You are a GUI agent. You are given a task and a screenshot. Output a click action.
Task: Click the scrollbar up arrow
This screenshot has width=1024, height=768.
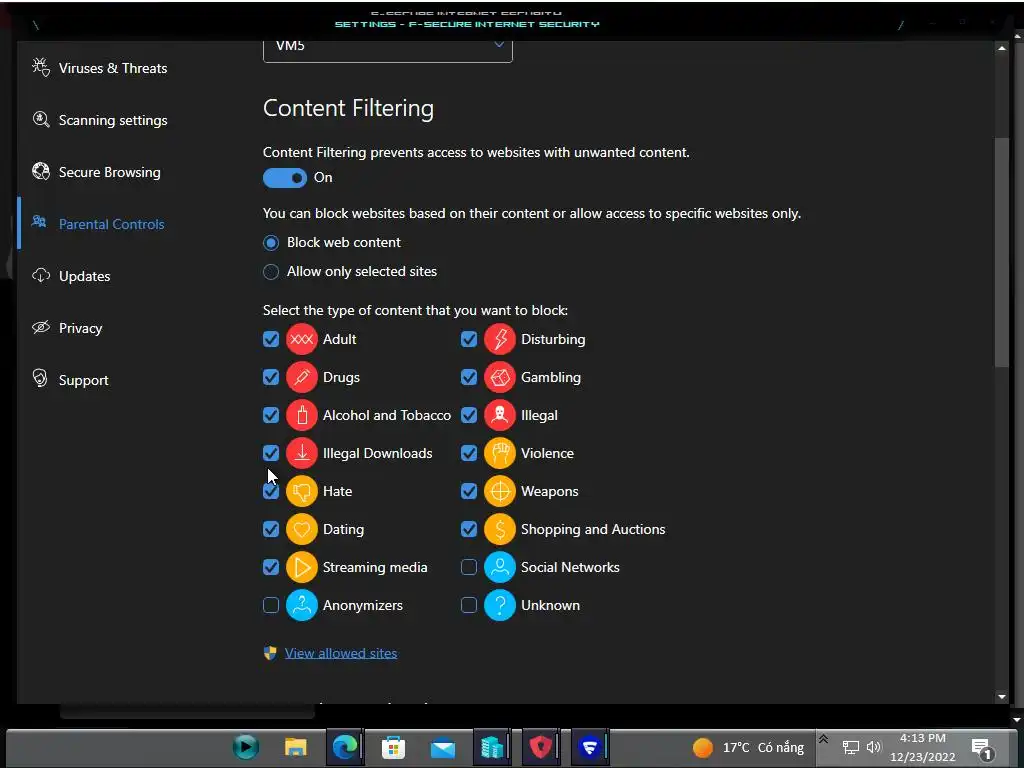pos(1002,48)
